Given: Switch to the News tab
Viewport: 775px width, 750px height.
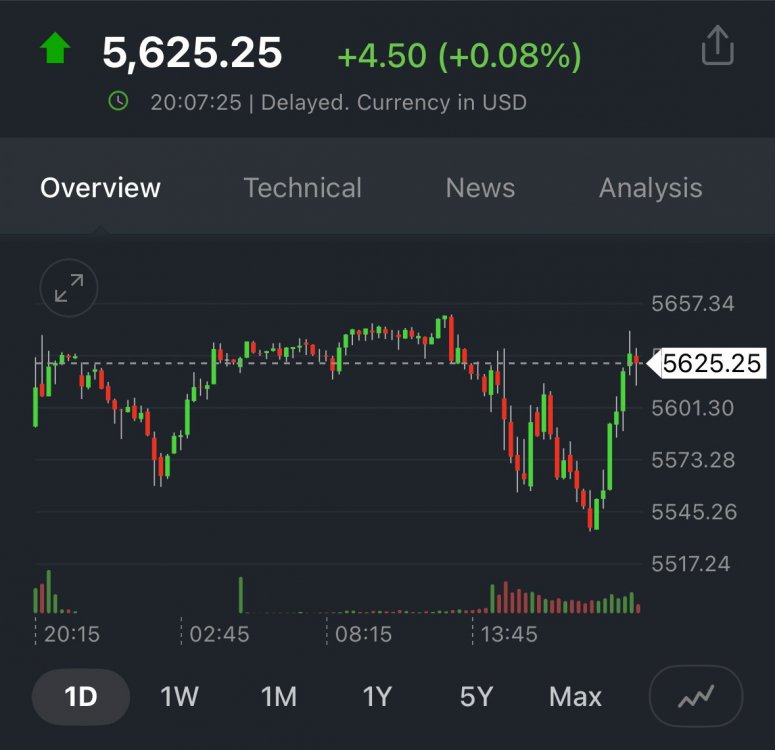Looking at the screenshot, I should coord(480,188).
